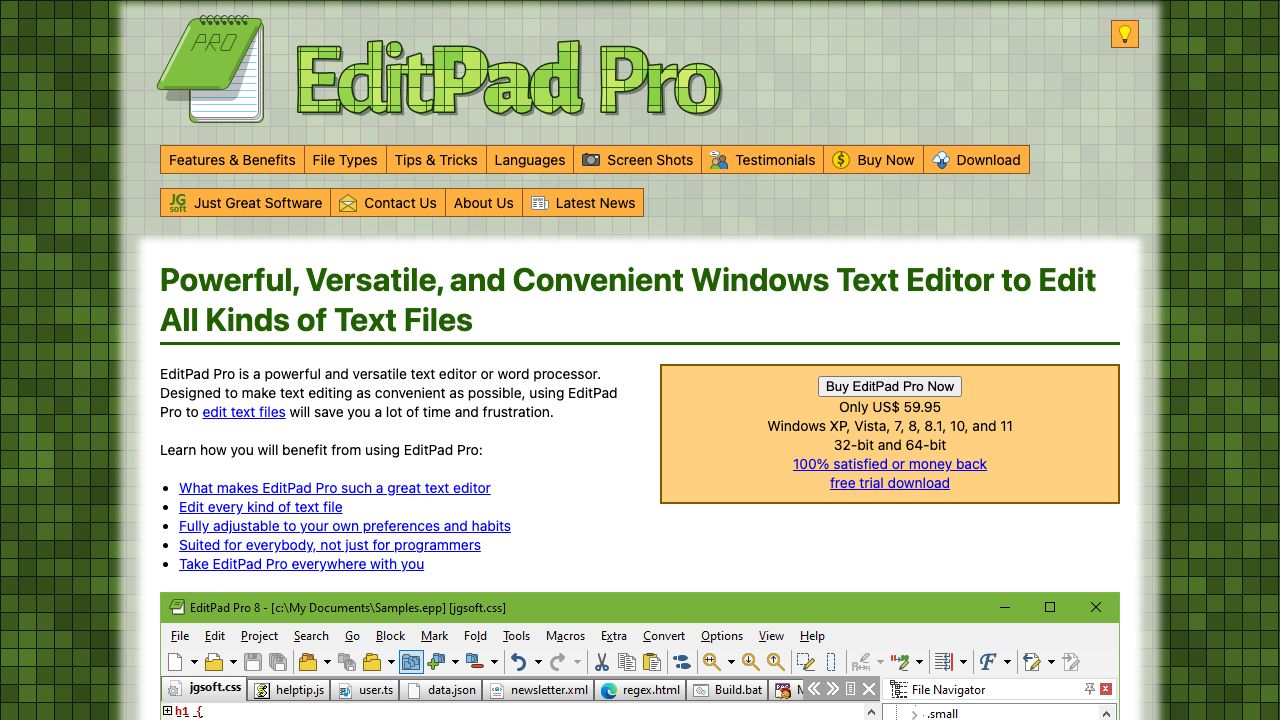1280x720 pixels.
Task: Follow the free trial download link
Action: [x=890, y=483]
